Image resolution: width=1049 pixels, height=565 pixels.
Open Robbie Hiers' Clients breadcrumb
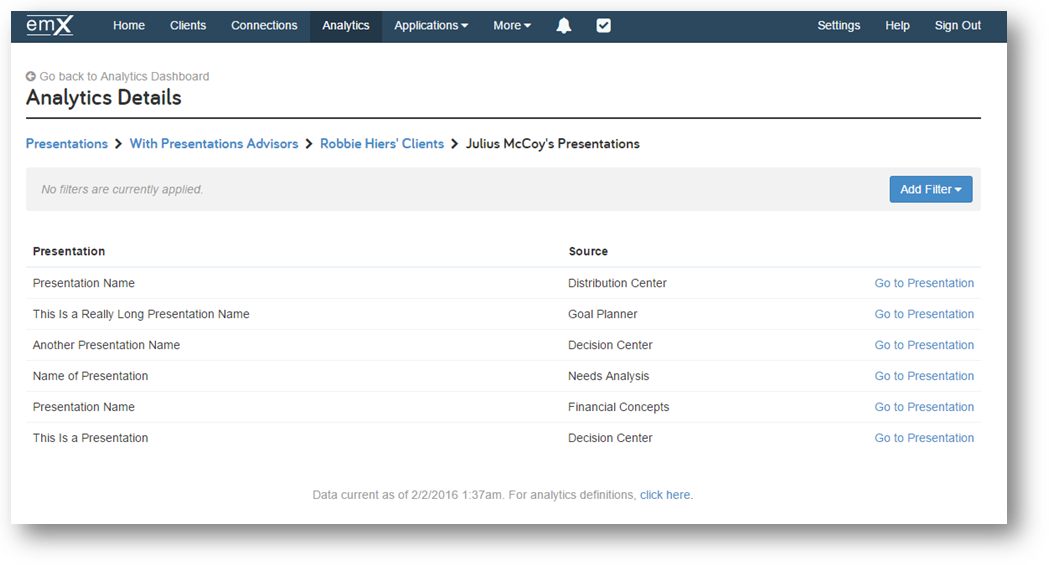[382, 144]
